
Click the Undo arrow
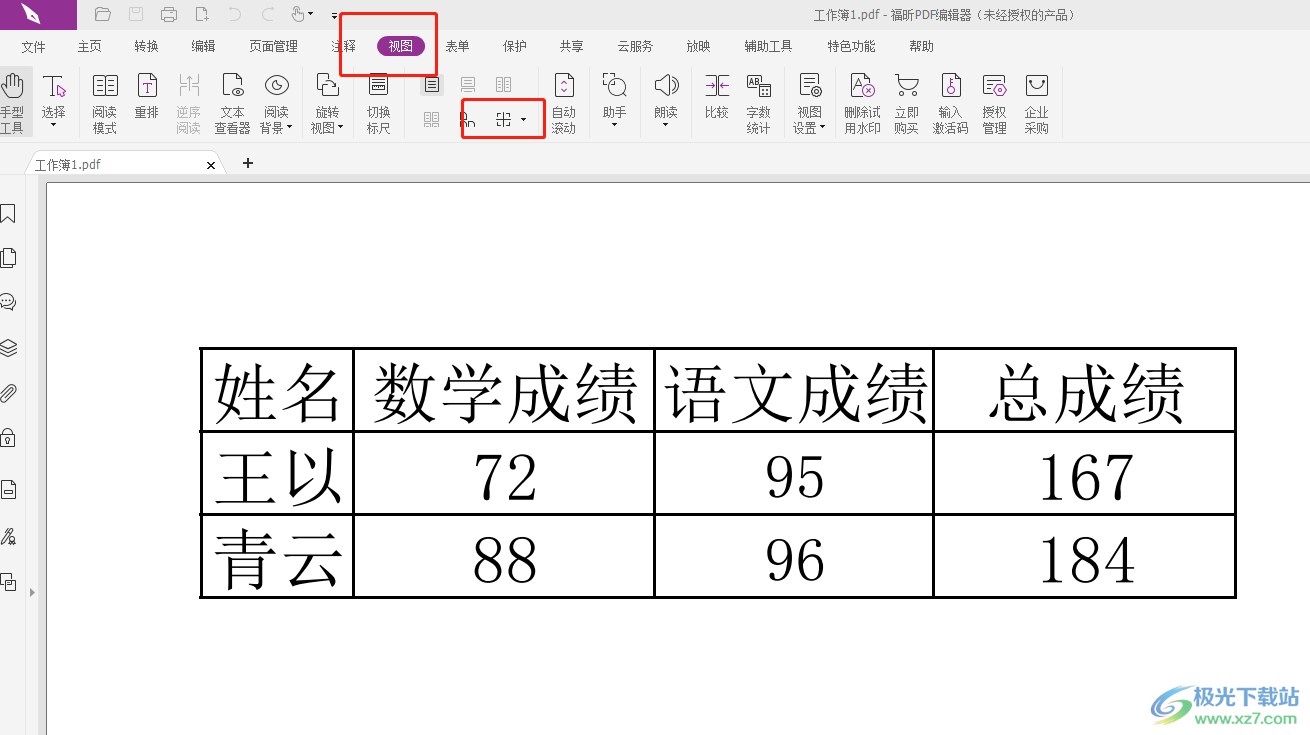coord(235,14)
